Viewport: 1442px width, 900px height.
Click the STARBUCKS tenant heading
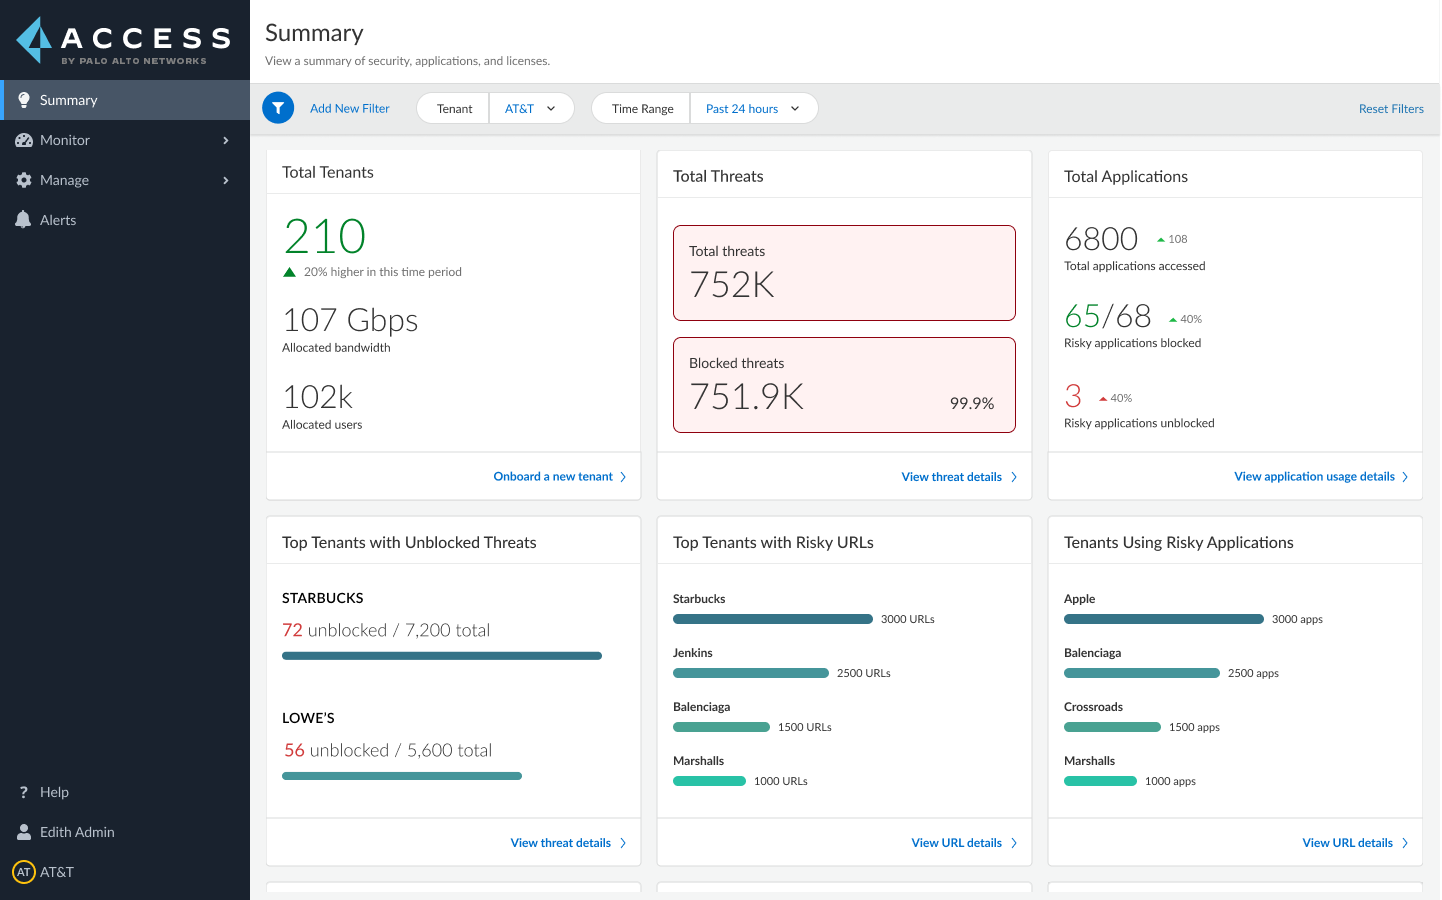[322, 598]
